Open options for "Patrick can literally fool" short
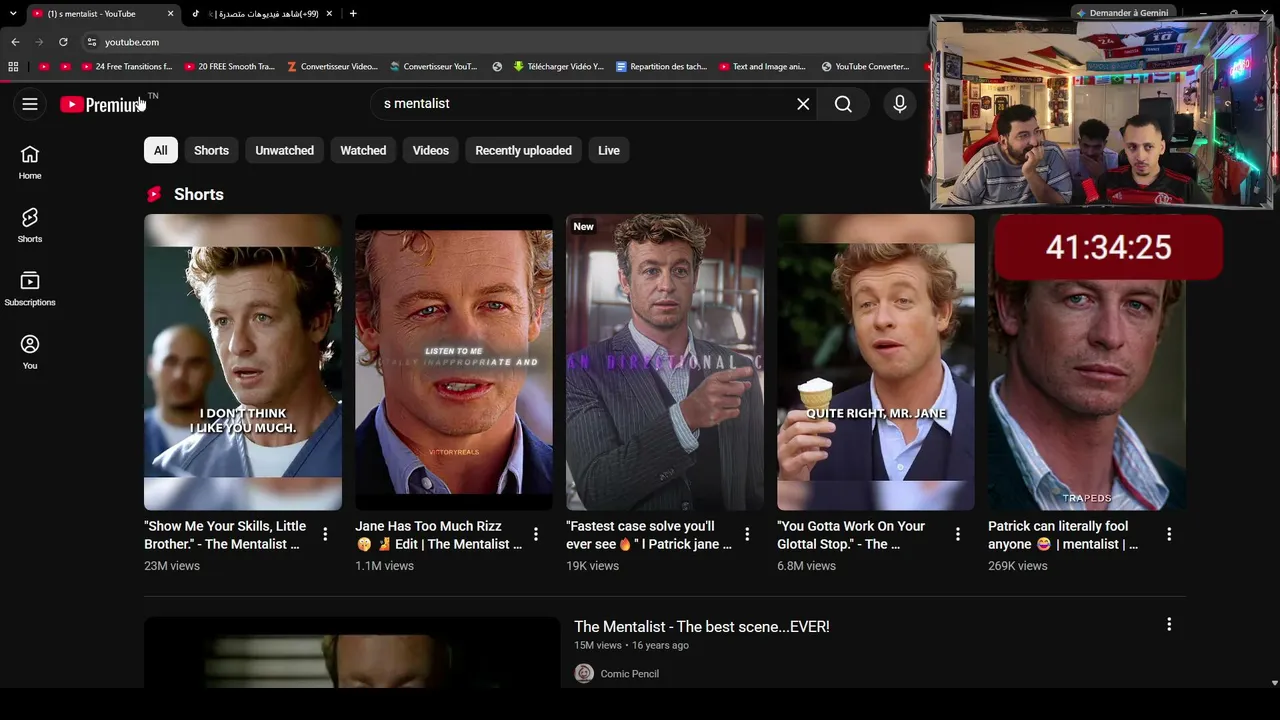 pos(1169,535)
